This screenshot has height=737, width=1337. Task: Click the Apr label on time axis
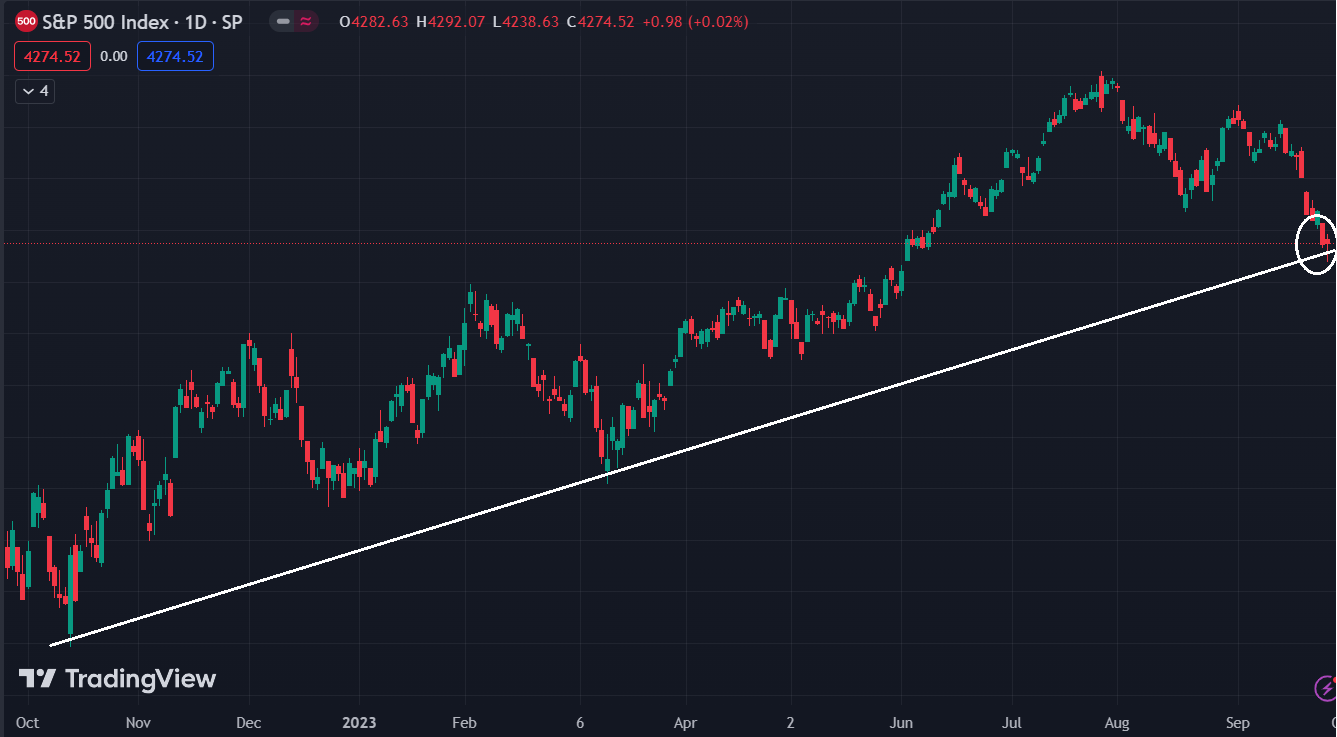coord(685,723)
